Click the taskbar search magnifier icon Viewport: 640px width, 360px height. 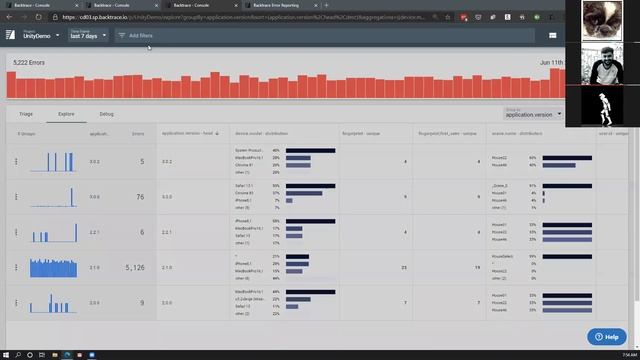[18, 355]
